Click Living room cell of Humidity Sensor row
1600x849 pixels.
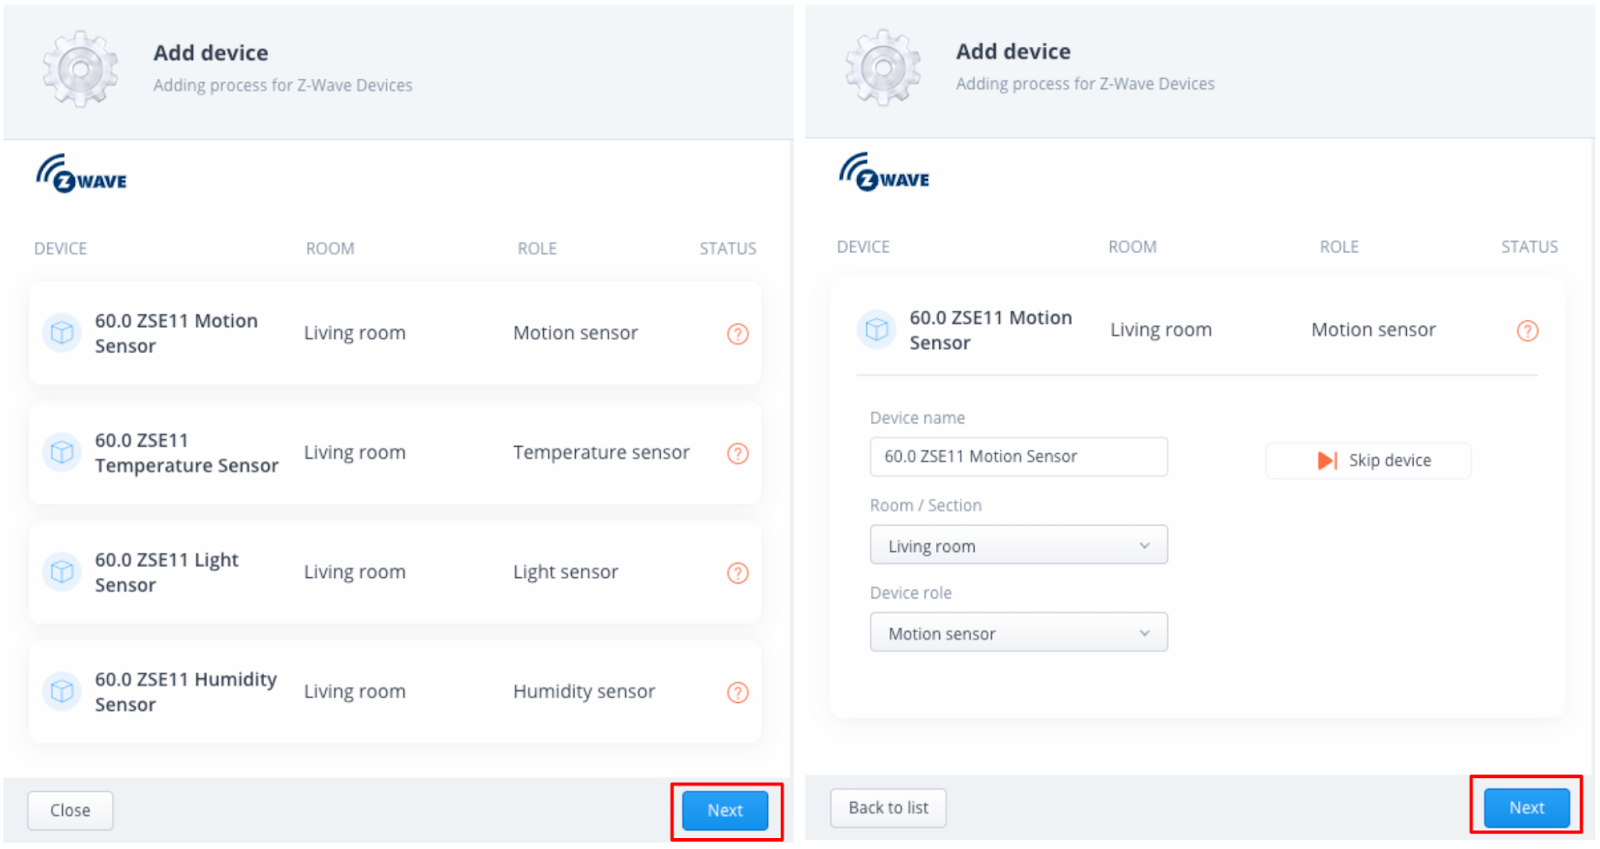(x=355, y=691)
